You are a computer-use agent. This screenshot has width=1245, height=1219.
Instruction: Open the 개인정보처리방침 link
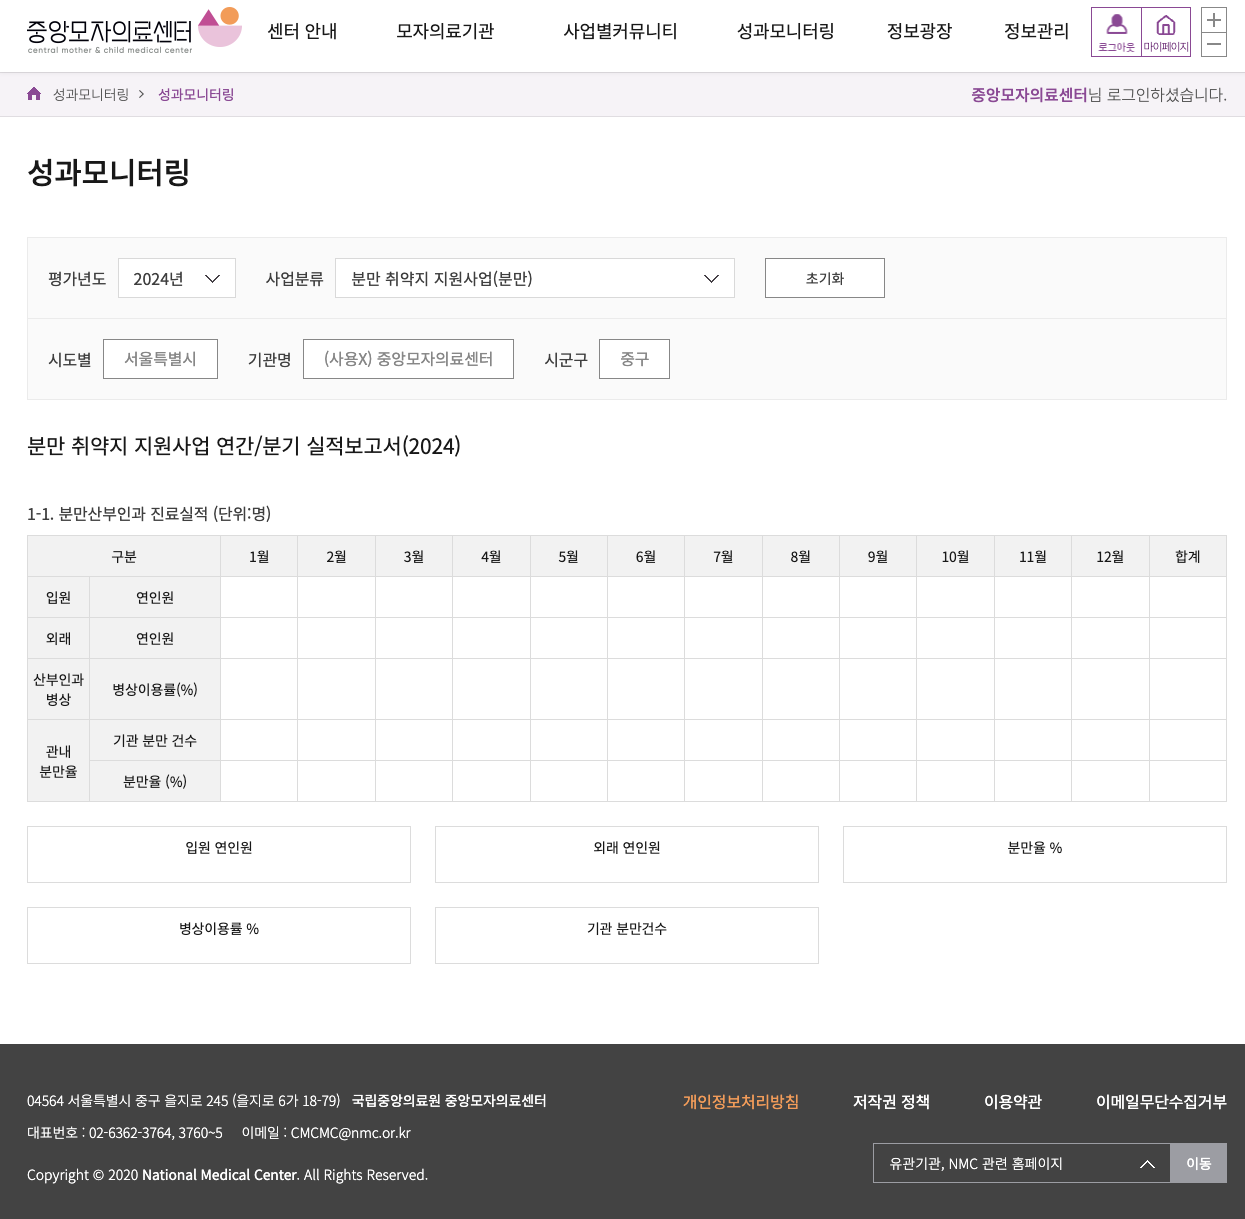741,1101
